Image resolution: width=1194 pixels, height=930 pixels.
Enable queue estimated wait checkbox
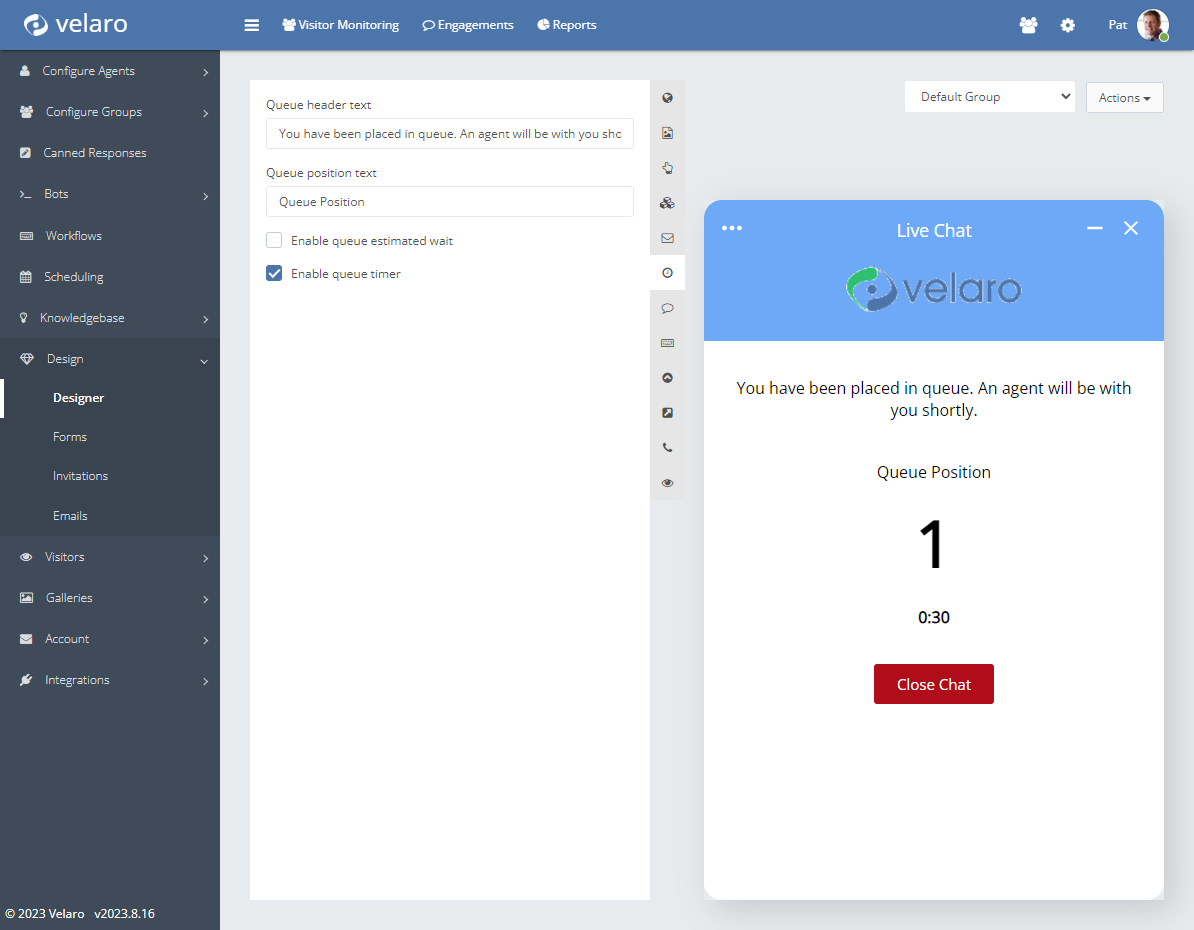pyautogui.click(x=274, y=240)
